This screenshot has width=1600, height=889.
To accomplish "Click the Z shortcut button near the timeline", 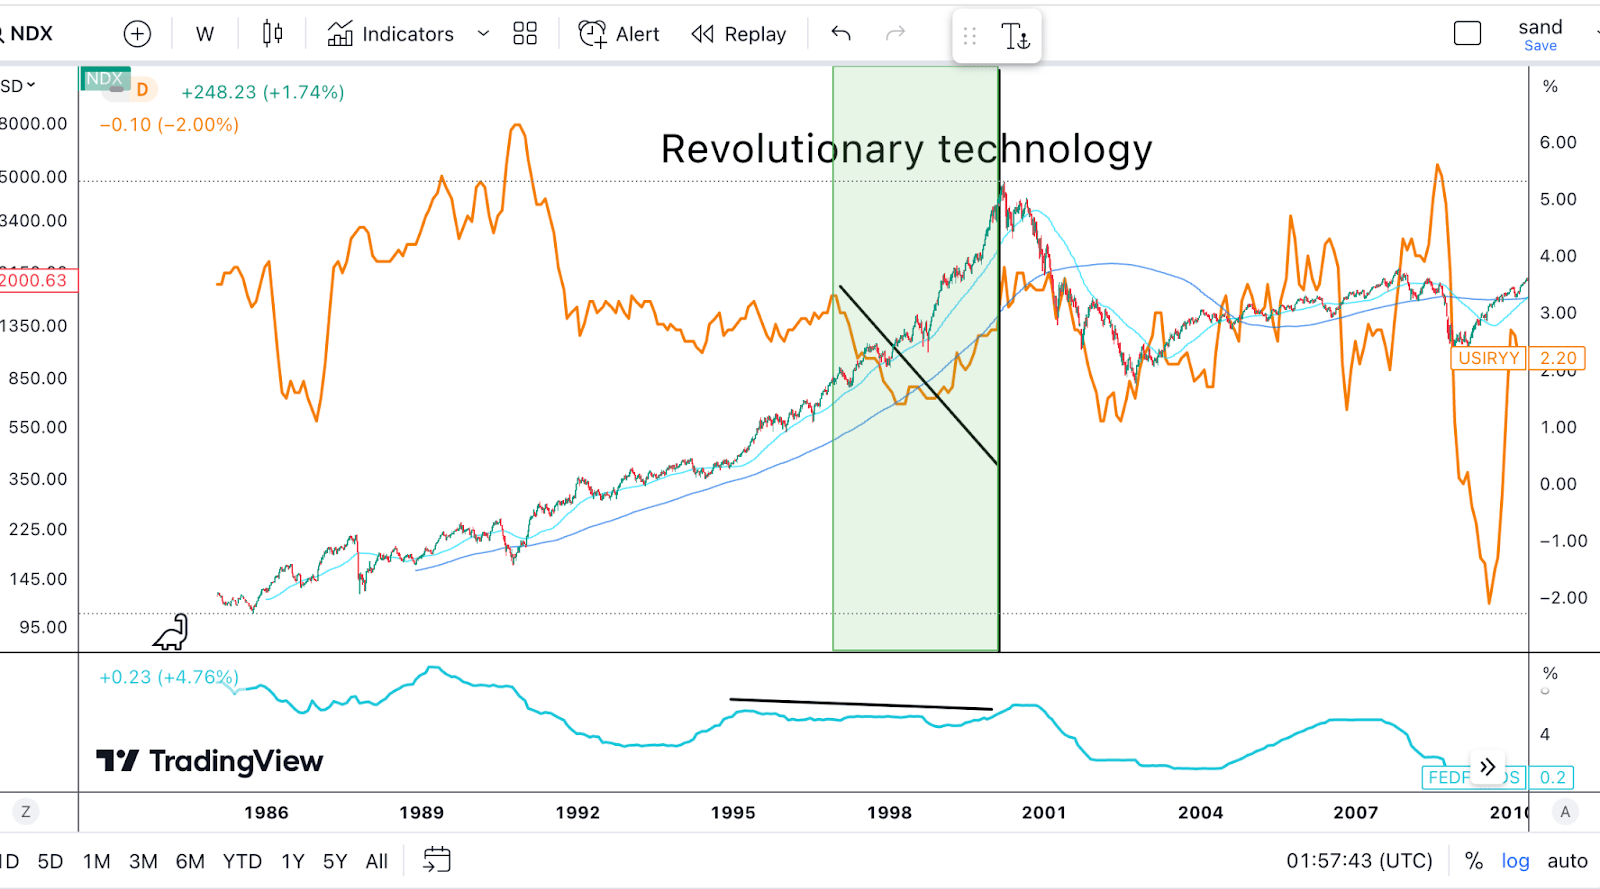I will point(24,812).
